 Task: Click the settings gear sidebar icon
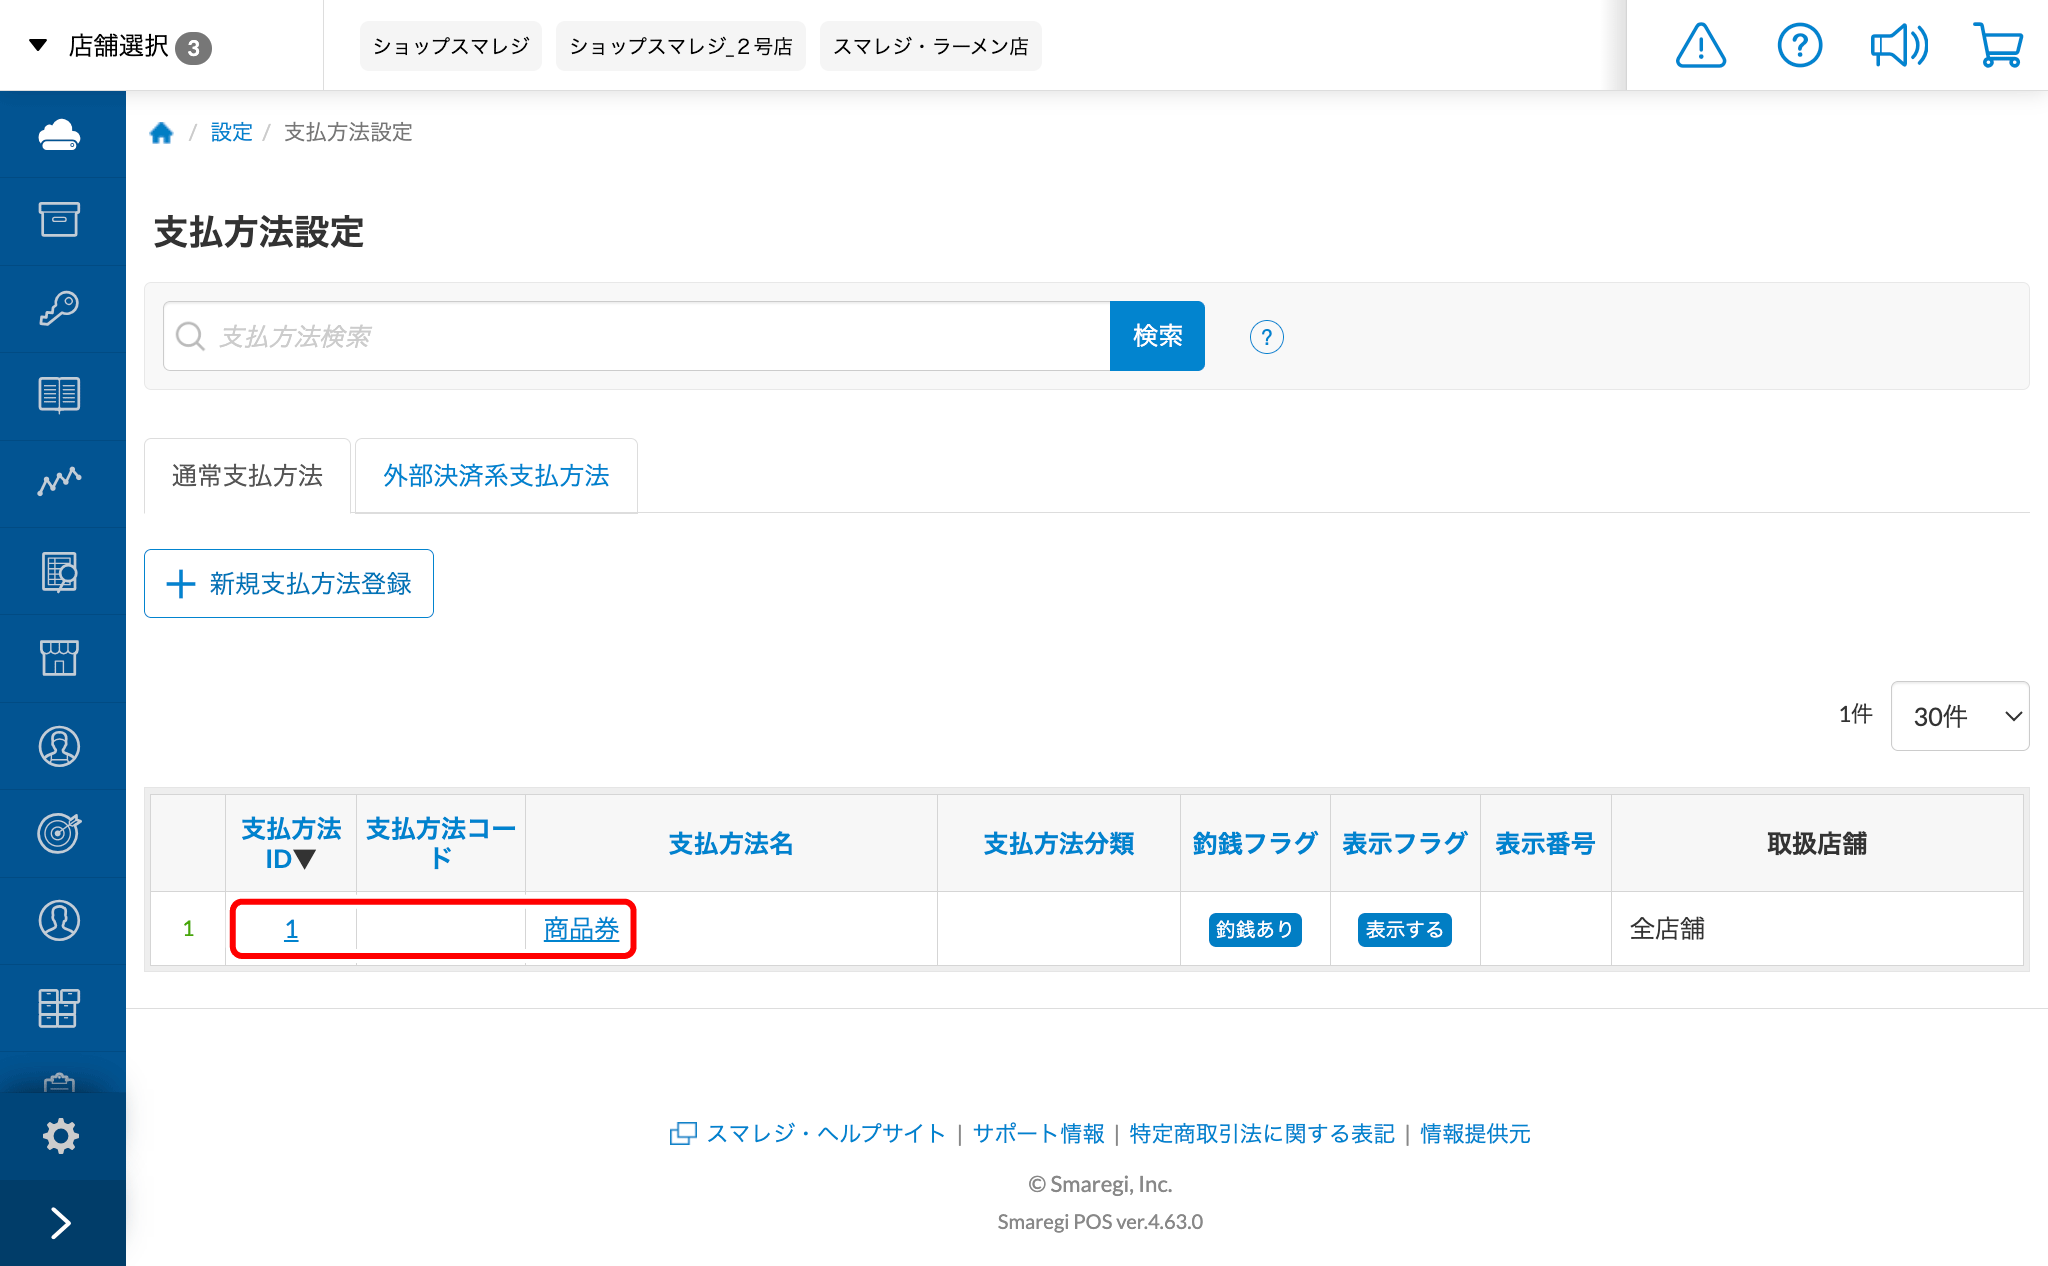60,1136
